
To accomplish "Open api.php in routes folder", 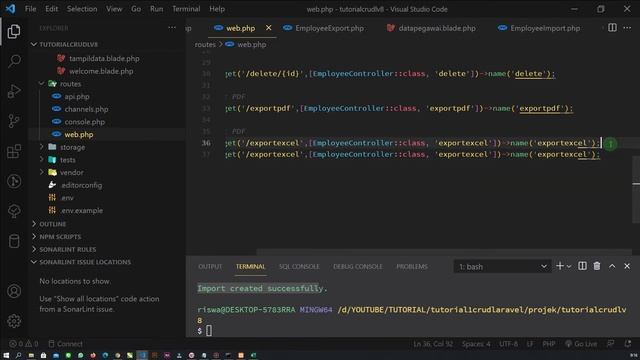I will click(x=77, y=96).
